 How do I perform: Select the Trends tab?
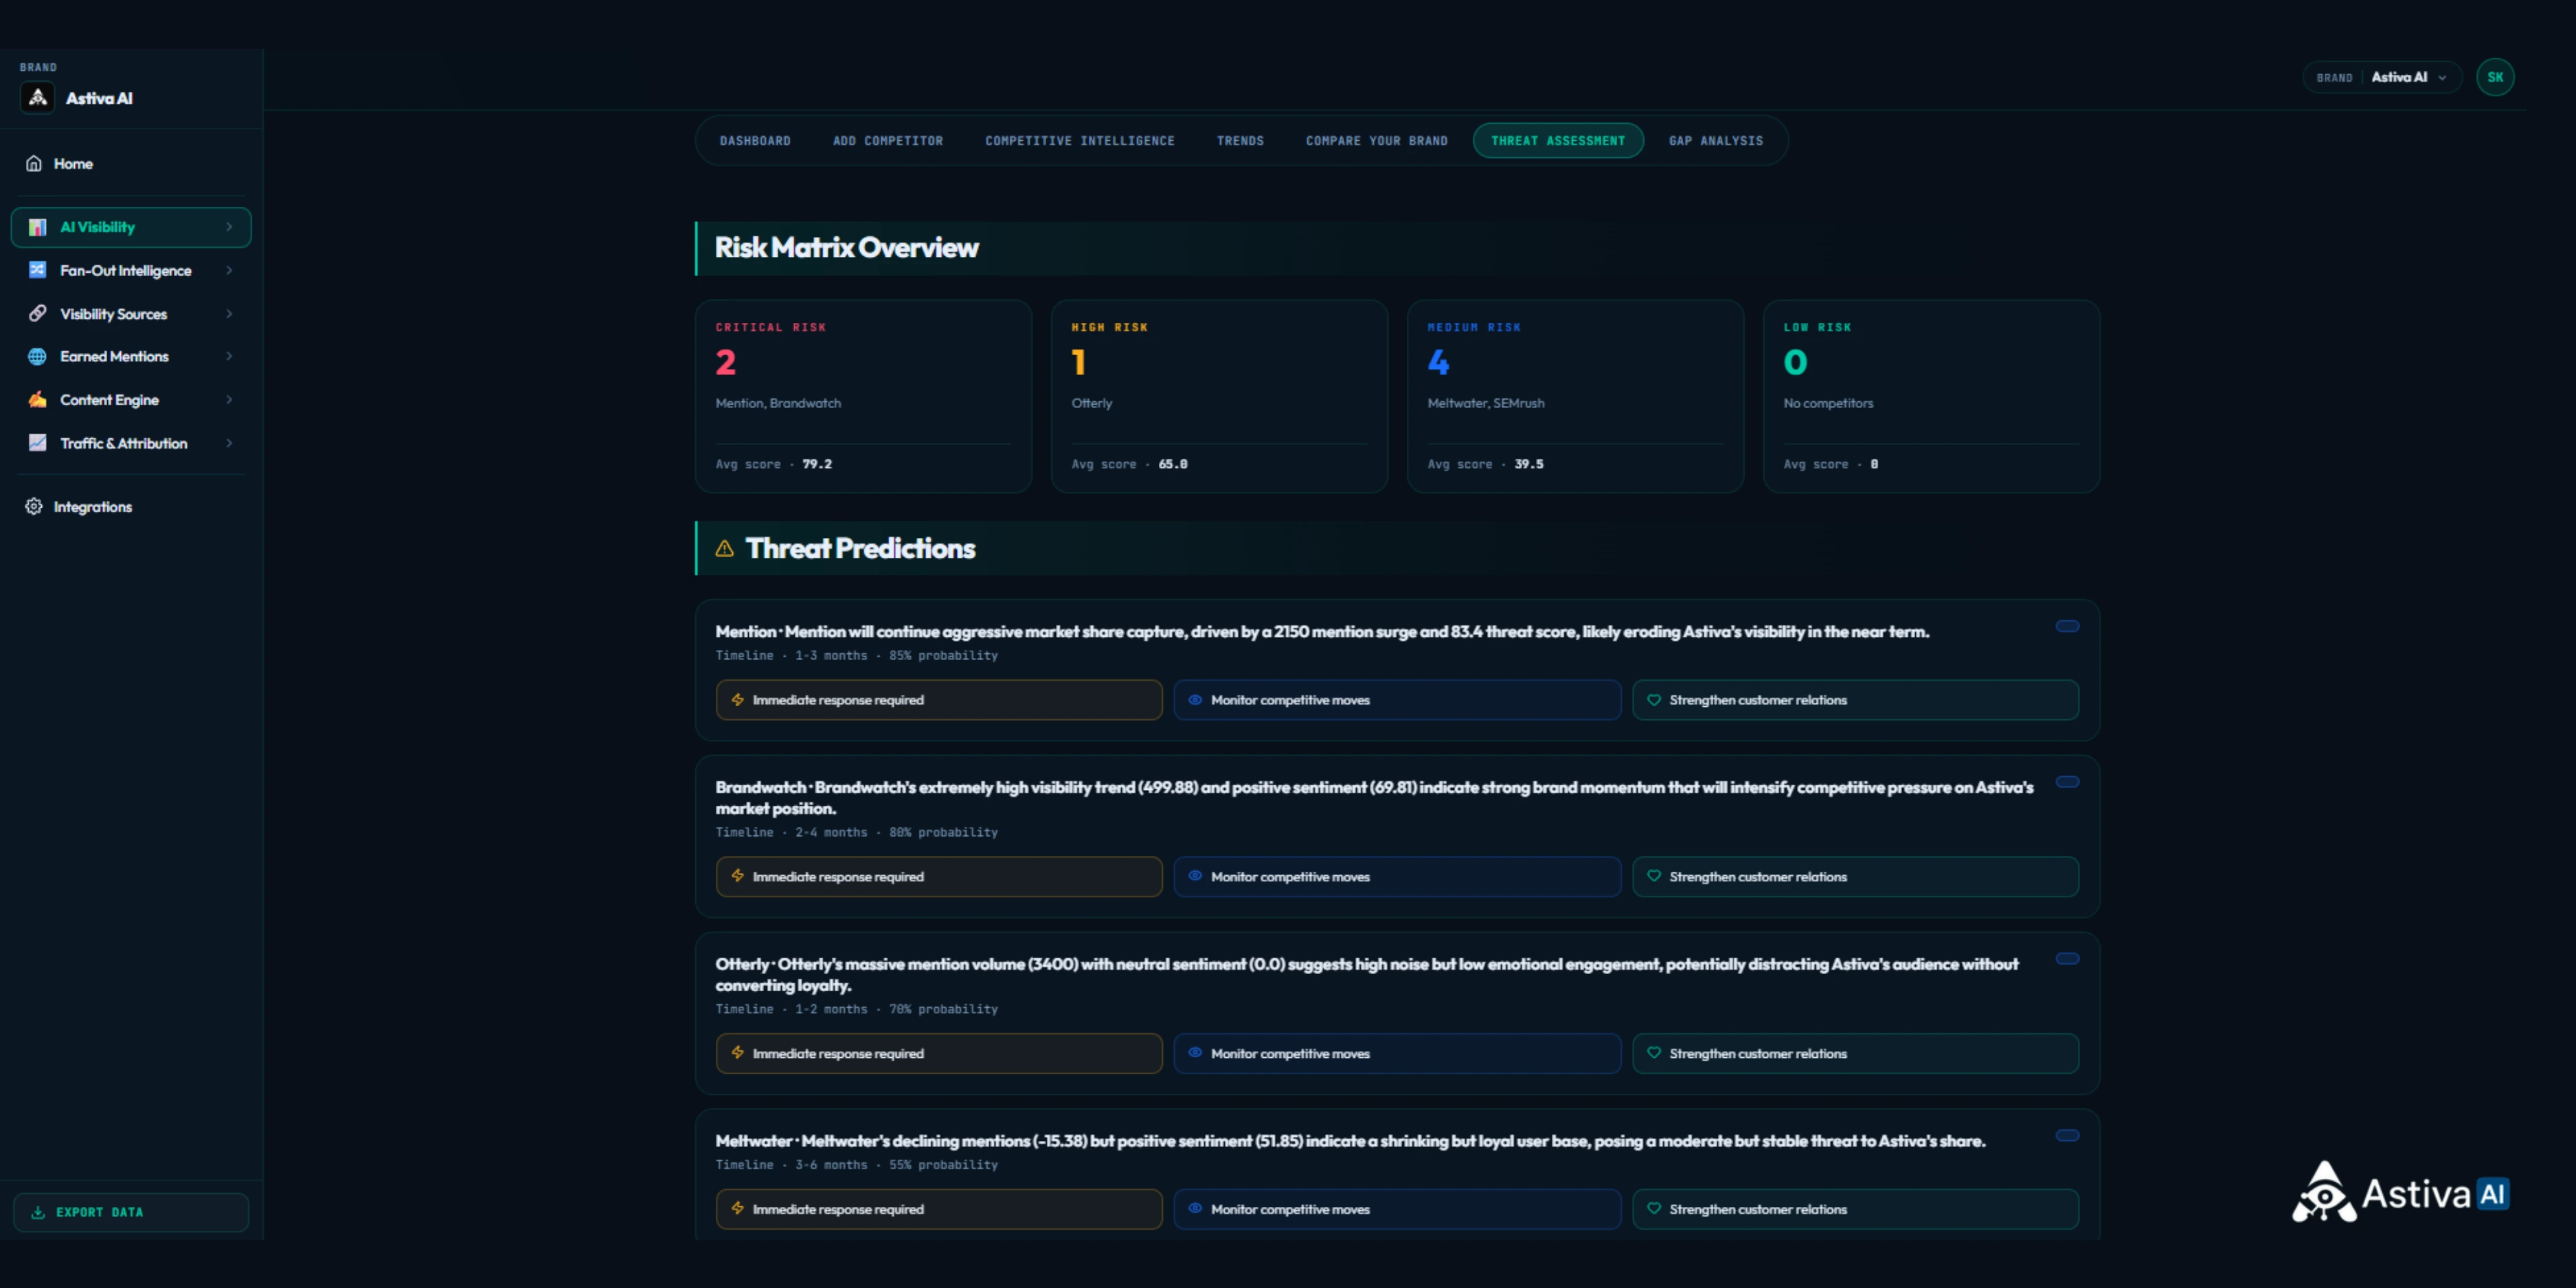(1240, 141)
